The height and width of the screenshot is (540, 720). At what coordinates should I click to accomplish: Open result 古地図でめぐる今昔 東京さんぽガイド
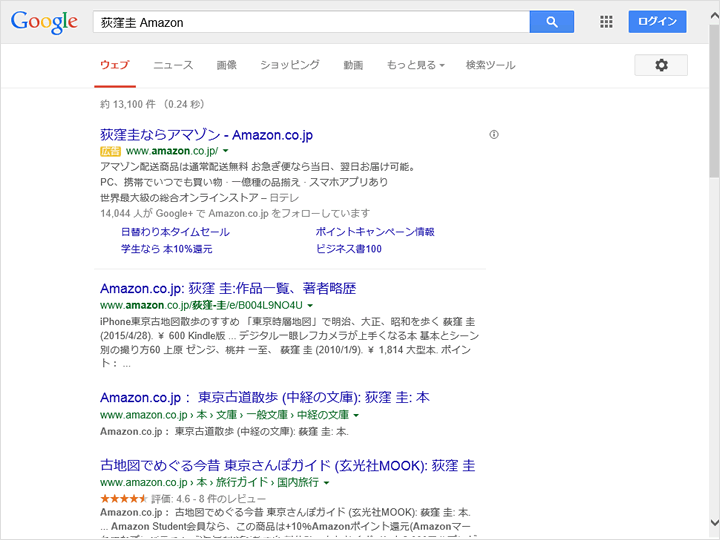287,466
